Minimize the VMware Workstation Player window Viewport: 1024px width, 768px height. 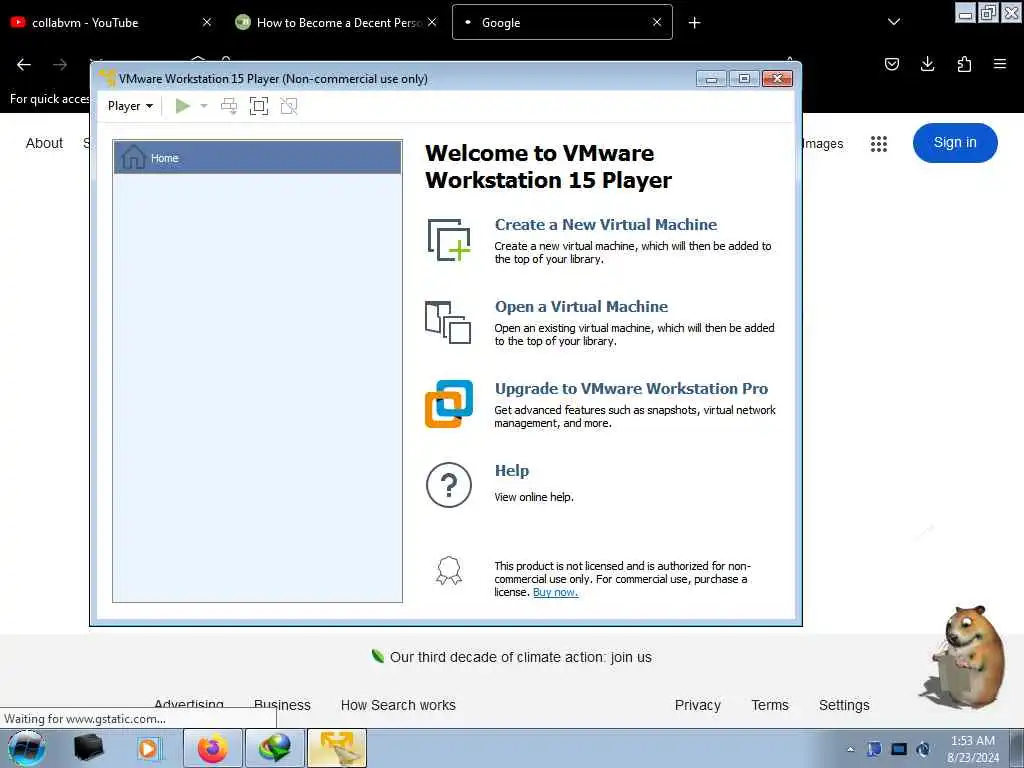[711, 79]
